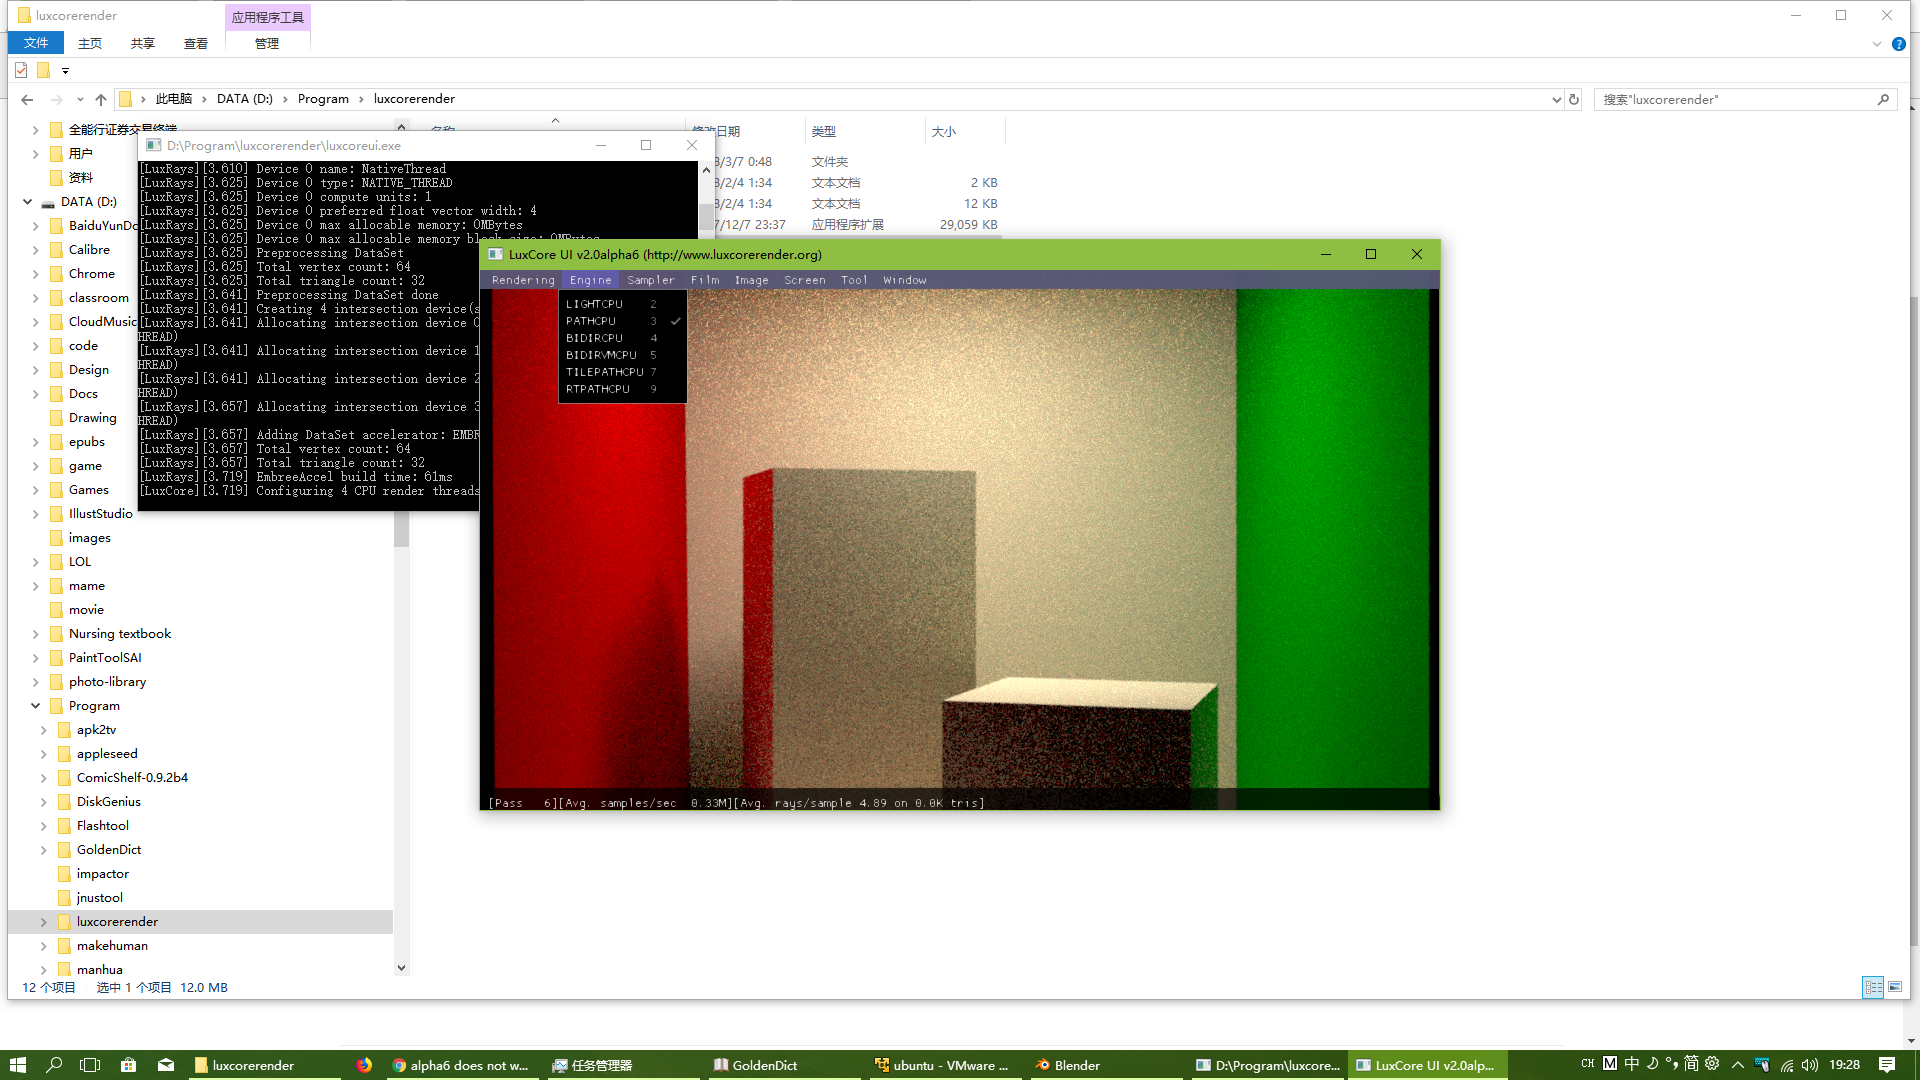Open the address bar history dropdown
The width and height of the screenshot is (1920, 1080).
coord(1556,99)
